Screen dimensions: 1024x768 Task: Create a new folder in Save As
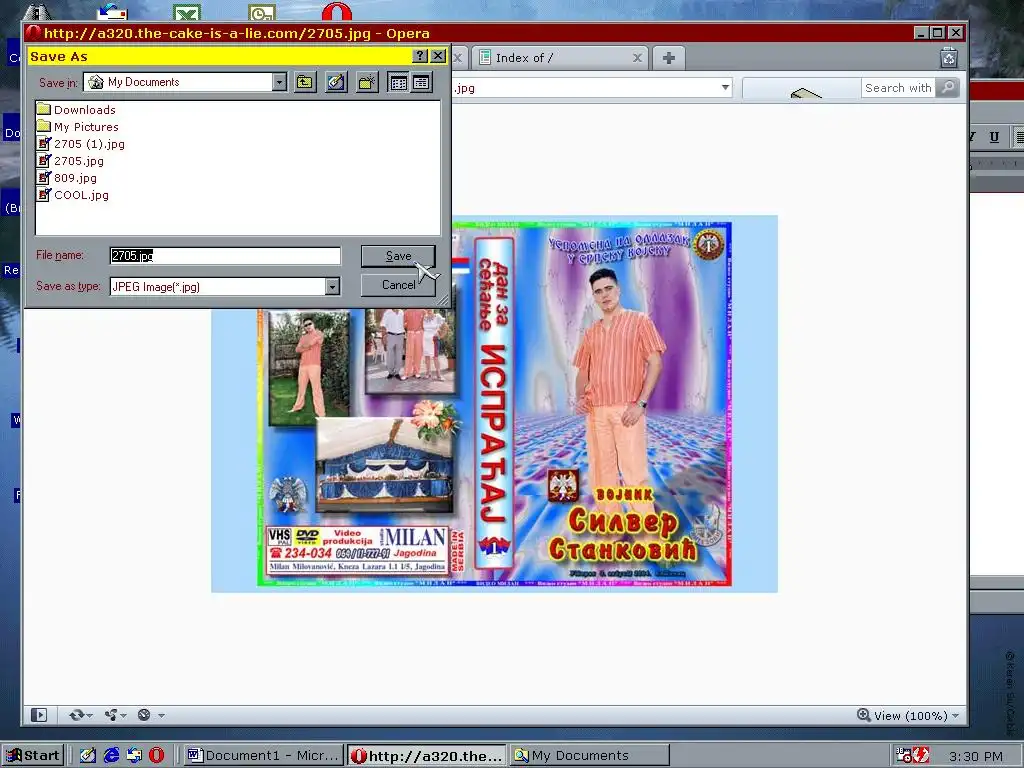368,82
